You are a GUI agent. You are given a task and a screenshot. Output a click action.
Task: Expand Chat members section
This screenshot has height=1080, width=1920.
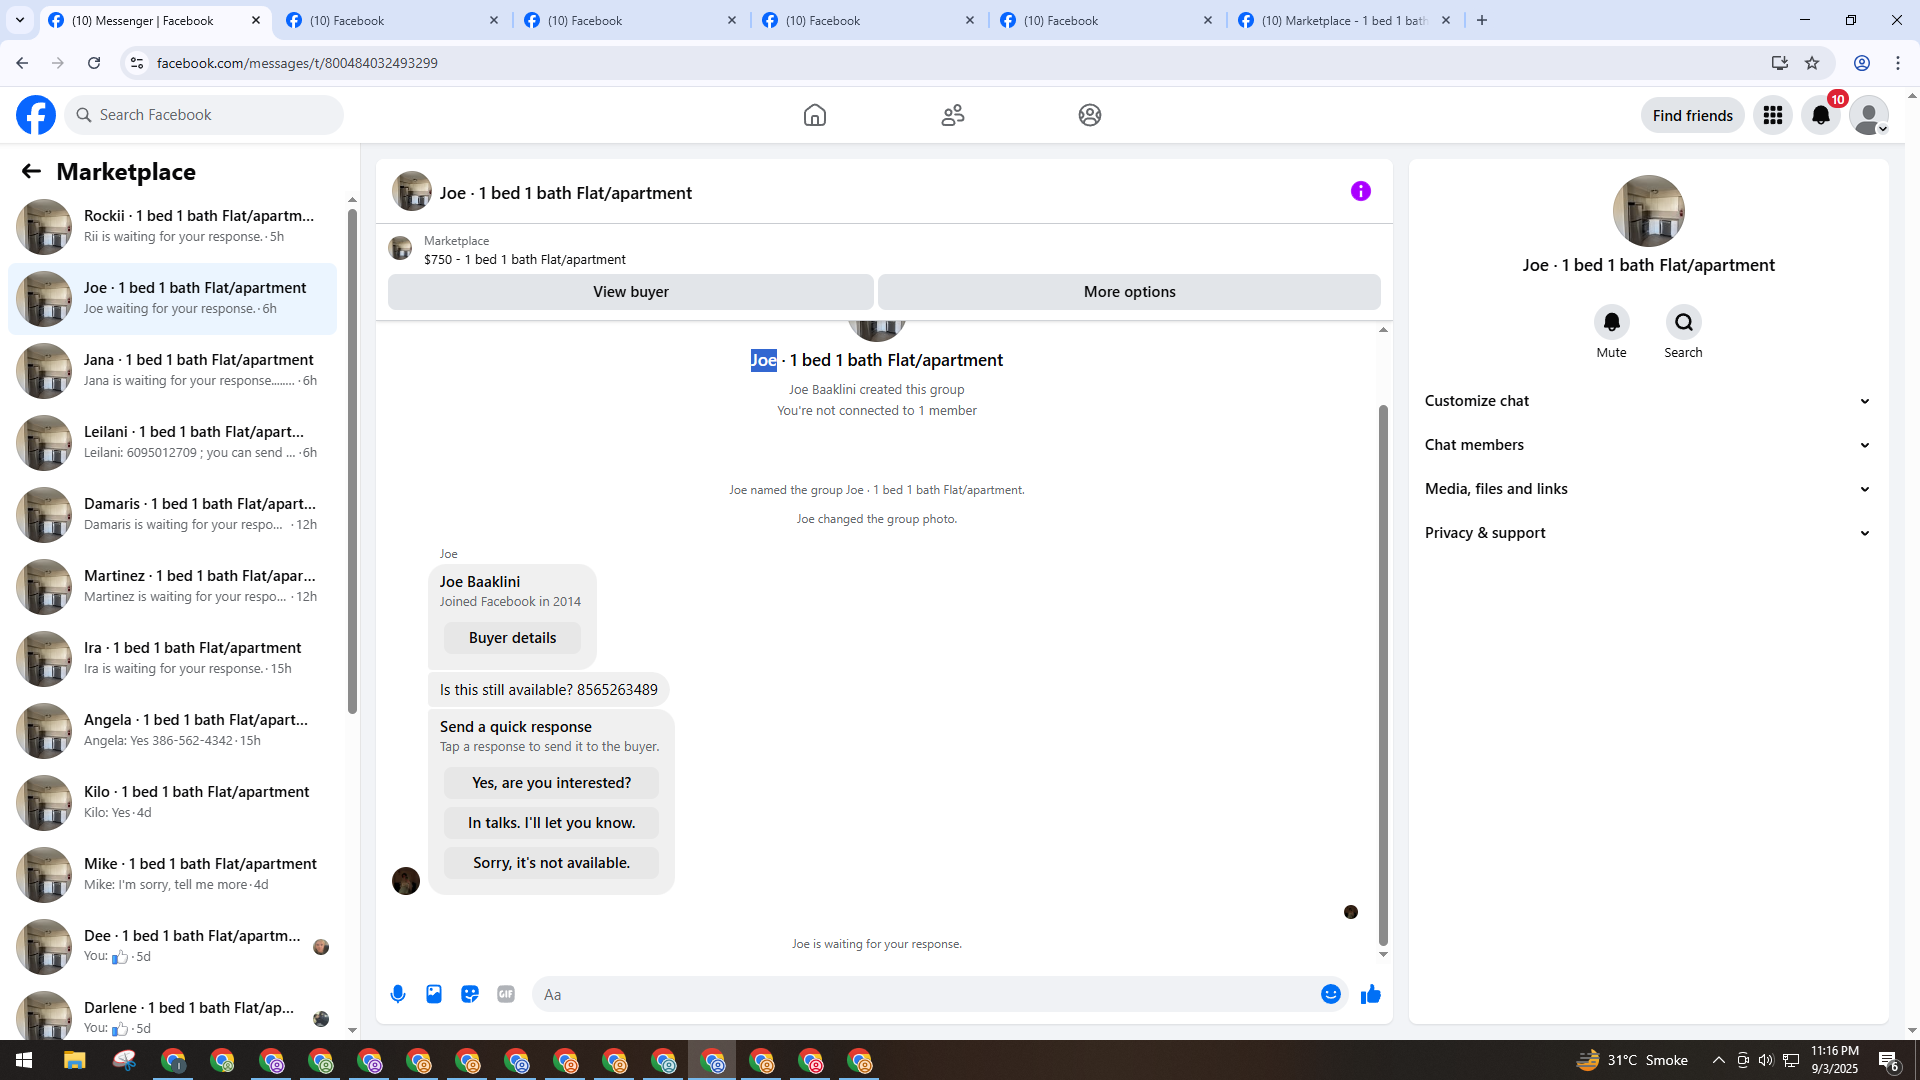pos(1648,445)
